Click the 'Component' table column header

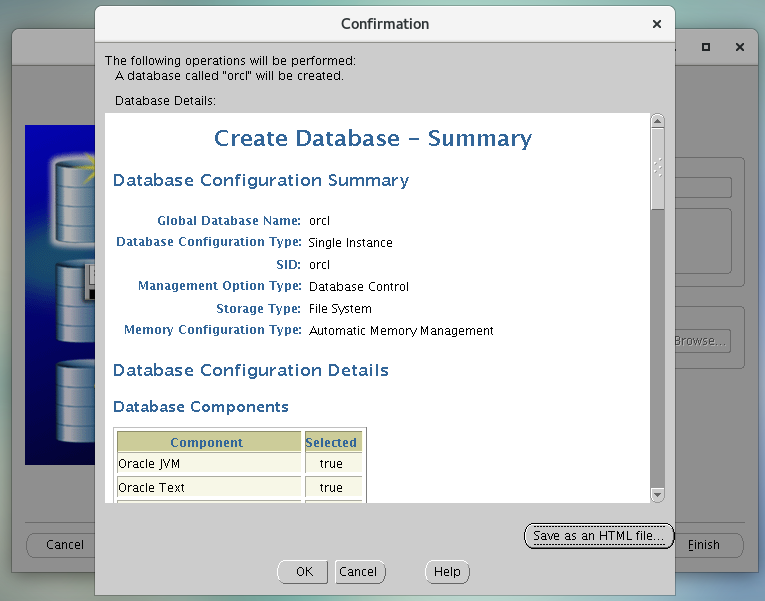coord(209,442)
